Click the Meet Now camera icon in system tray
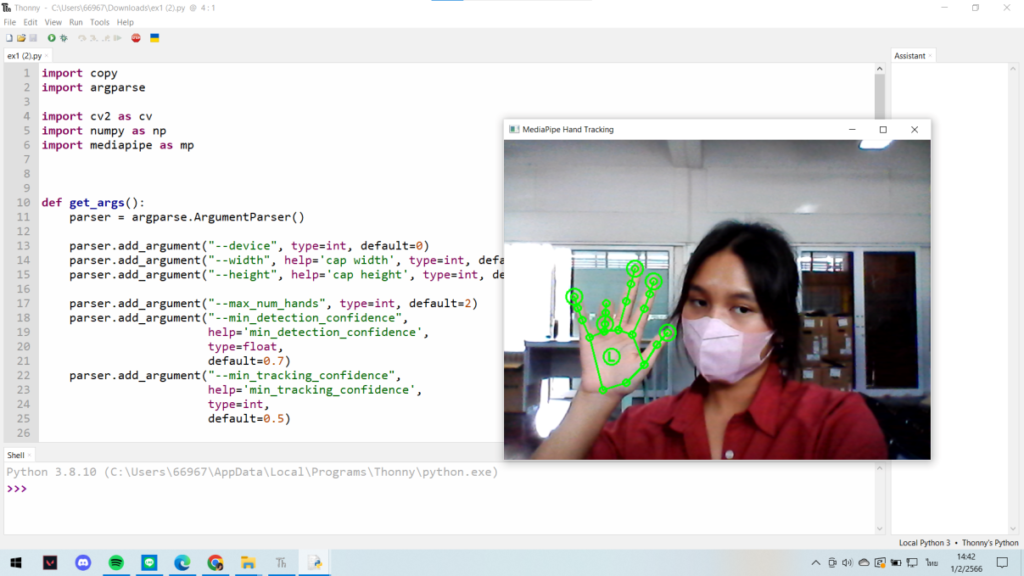The height and width of the screenshot is (576, 1024). pos(832,562)
